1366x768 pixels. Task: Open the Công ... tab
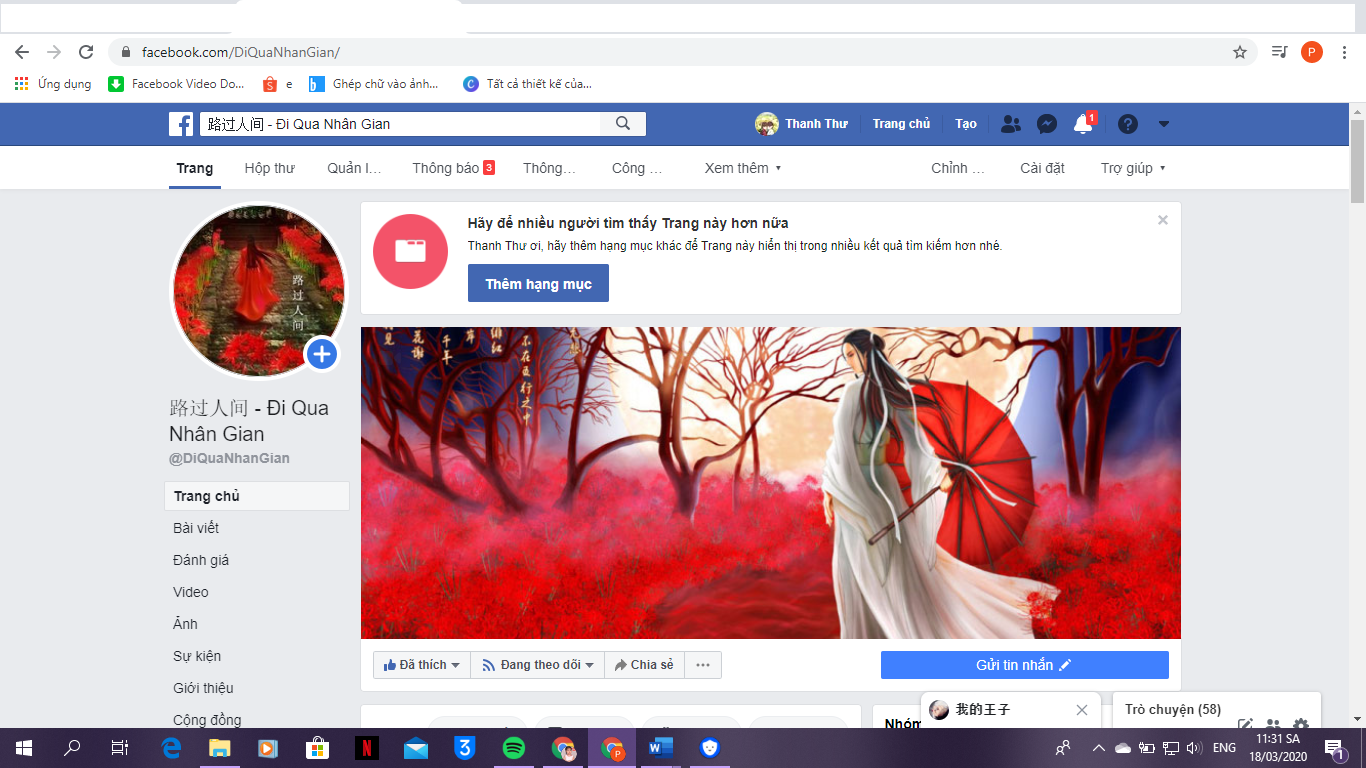pos(638,168)
